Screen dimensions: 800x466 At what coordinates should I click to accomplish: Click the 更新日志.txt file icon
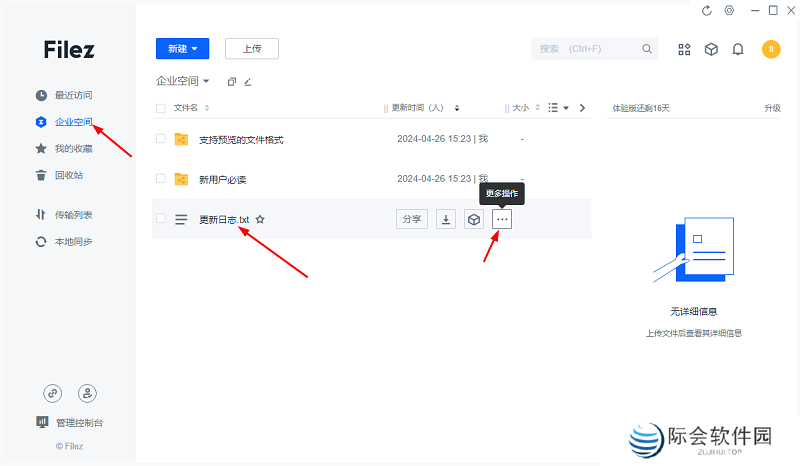[x=181, y=219]
